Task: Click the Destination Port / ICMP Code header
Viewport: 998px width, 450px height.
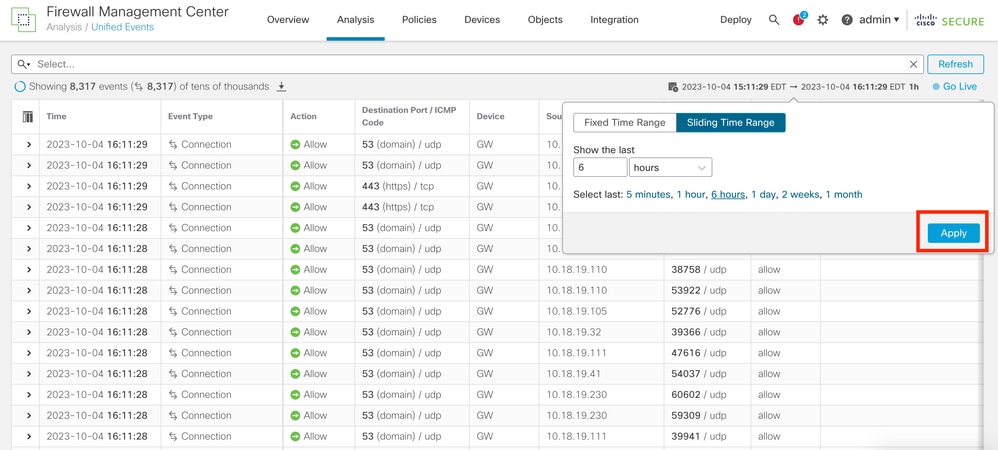Action: [409, 116]
